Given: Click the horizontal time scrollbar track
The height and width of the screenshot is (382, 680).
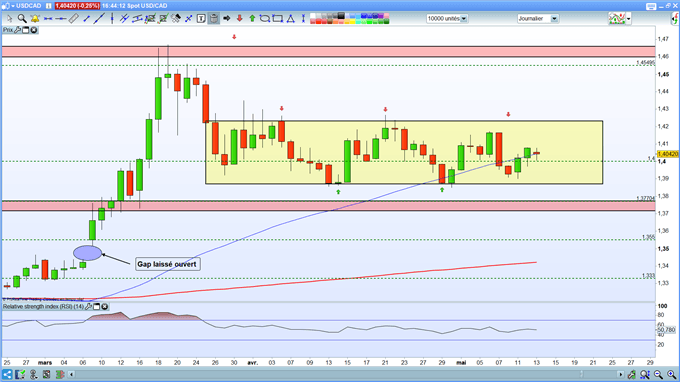Looking at the screenshot, I should pos(346,374).
